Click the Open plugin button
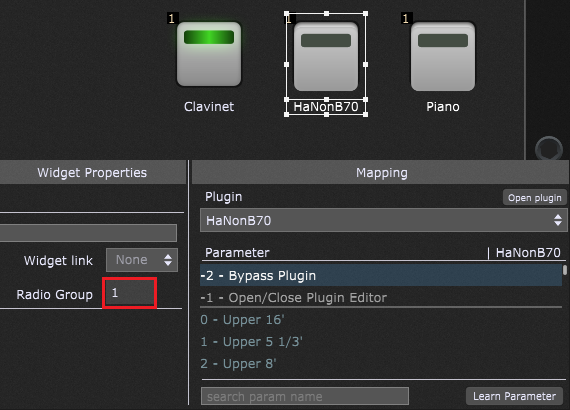Screen dimensions: 570x410 [x=534, y=198]
